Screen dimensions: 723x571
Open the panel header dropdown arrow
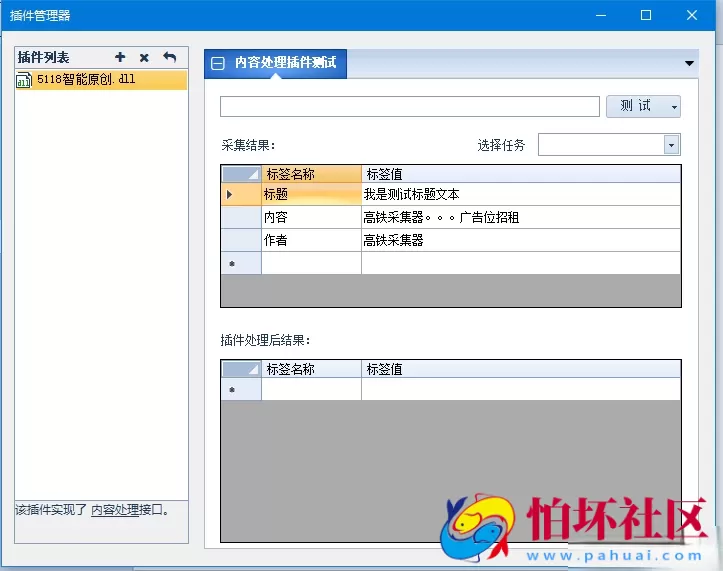(x=689, y=63)
